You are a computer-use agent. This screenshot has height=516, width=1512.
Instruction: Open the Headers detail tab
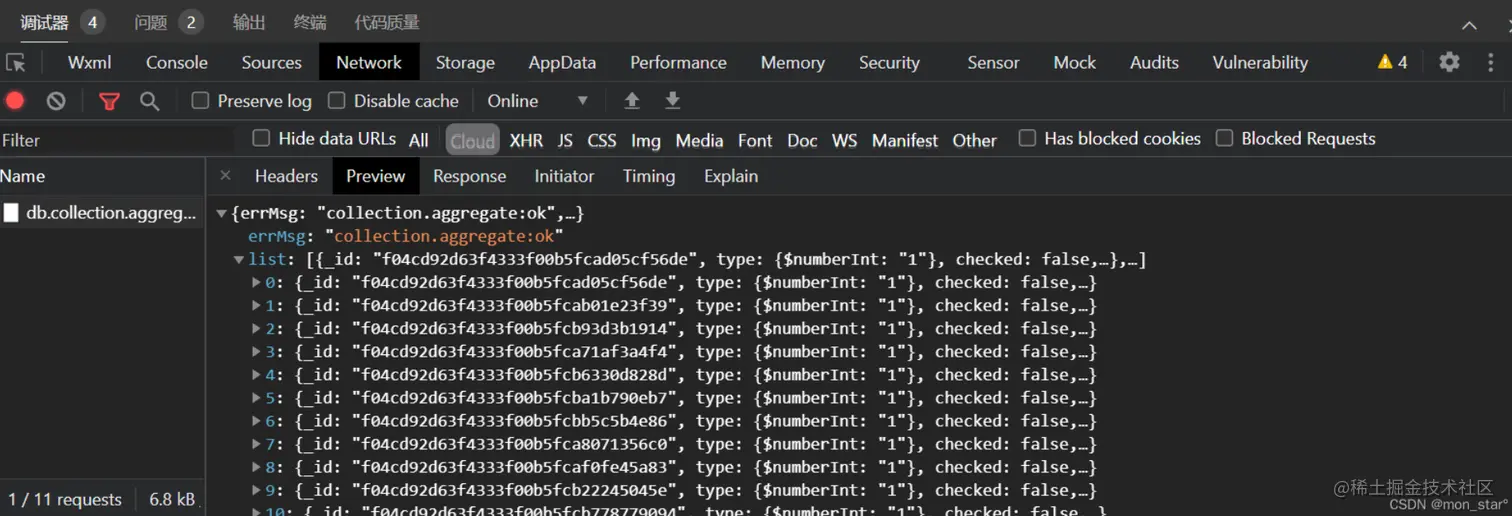point(286,176)
